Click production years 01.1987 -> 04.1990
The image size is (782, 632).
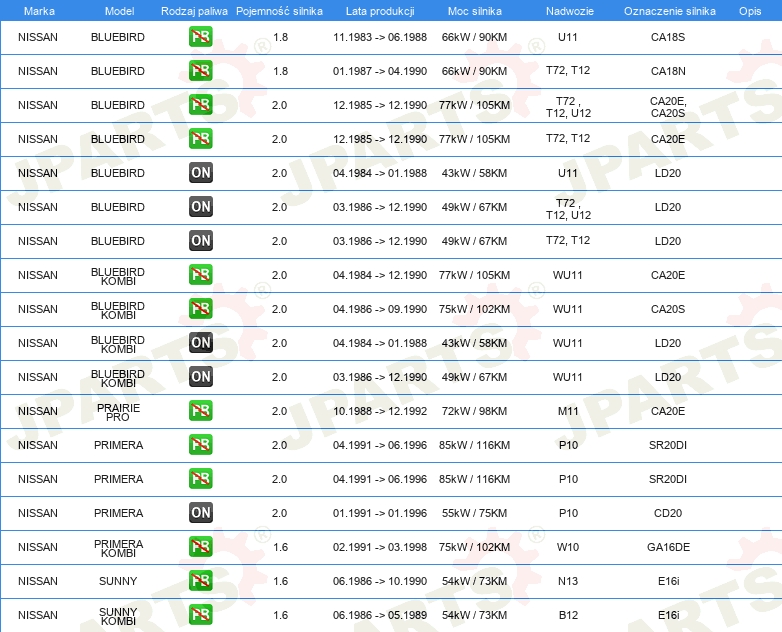[x=380, y=71]
